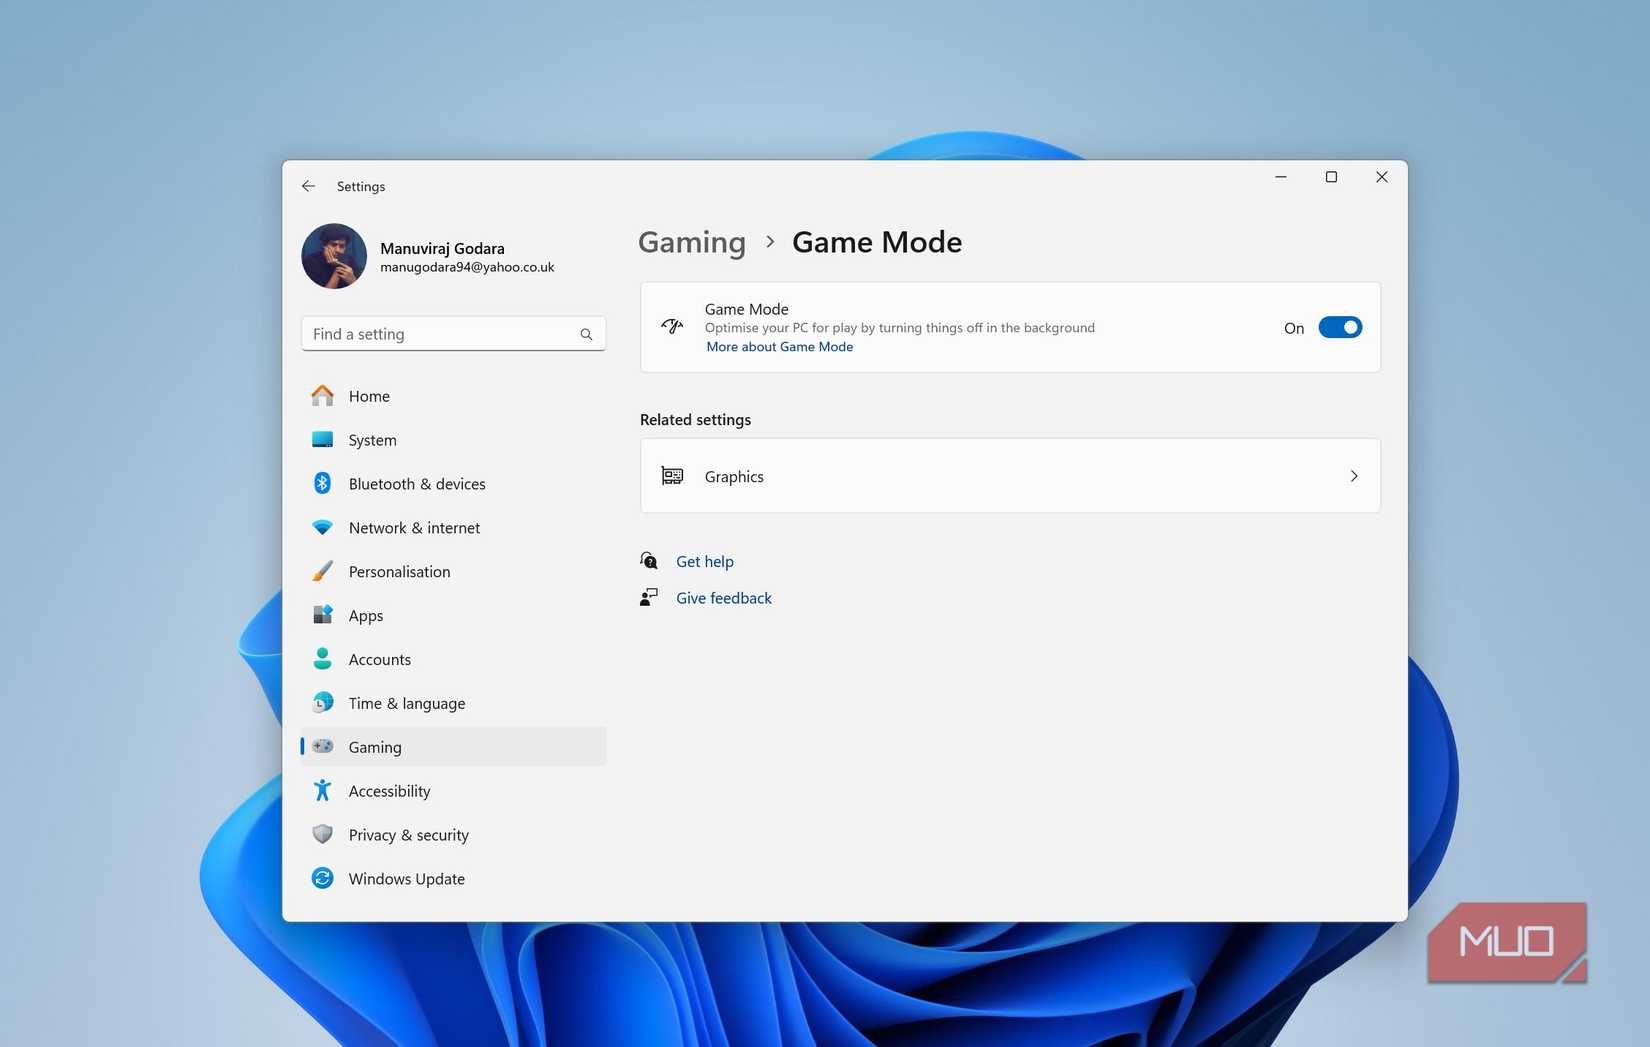Select Time & language label
The height and width of the screenshot is (1047, 1650).
[x=407, y=704]
